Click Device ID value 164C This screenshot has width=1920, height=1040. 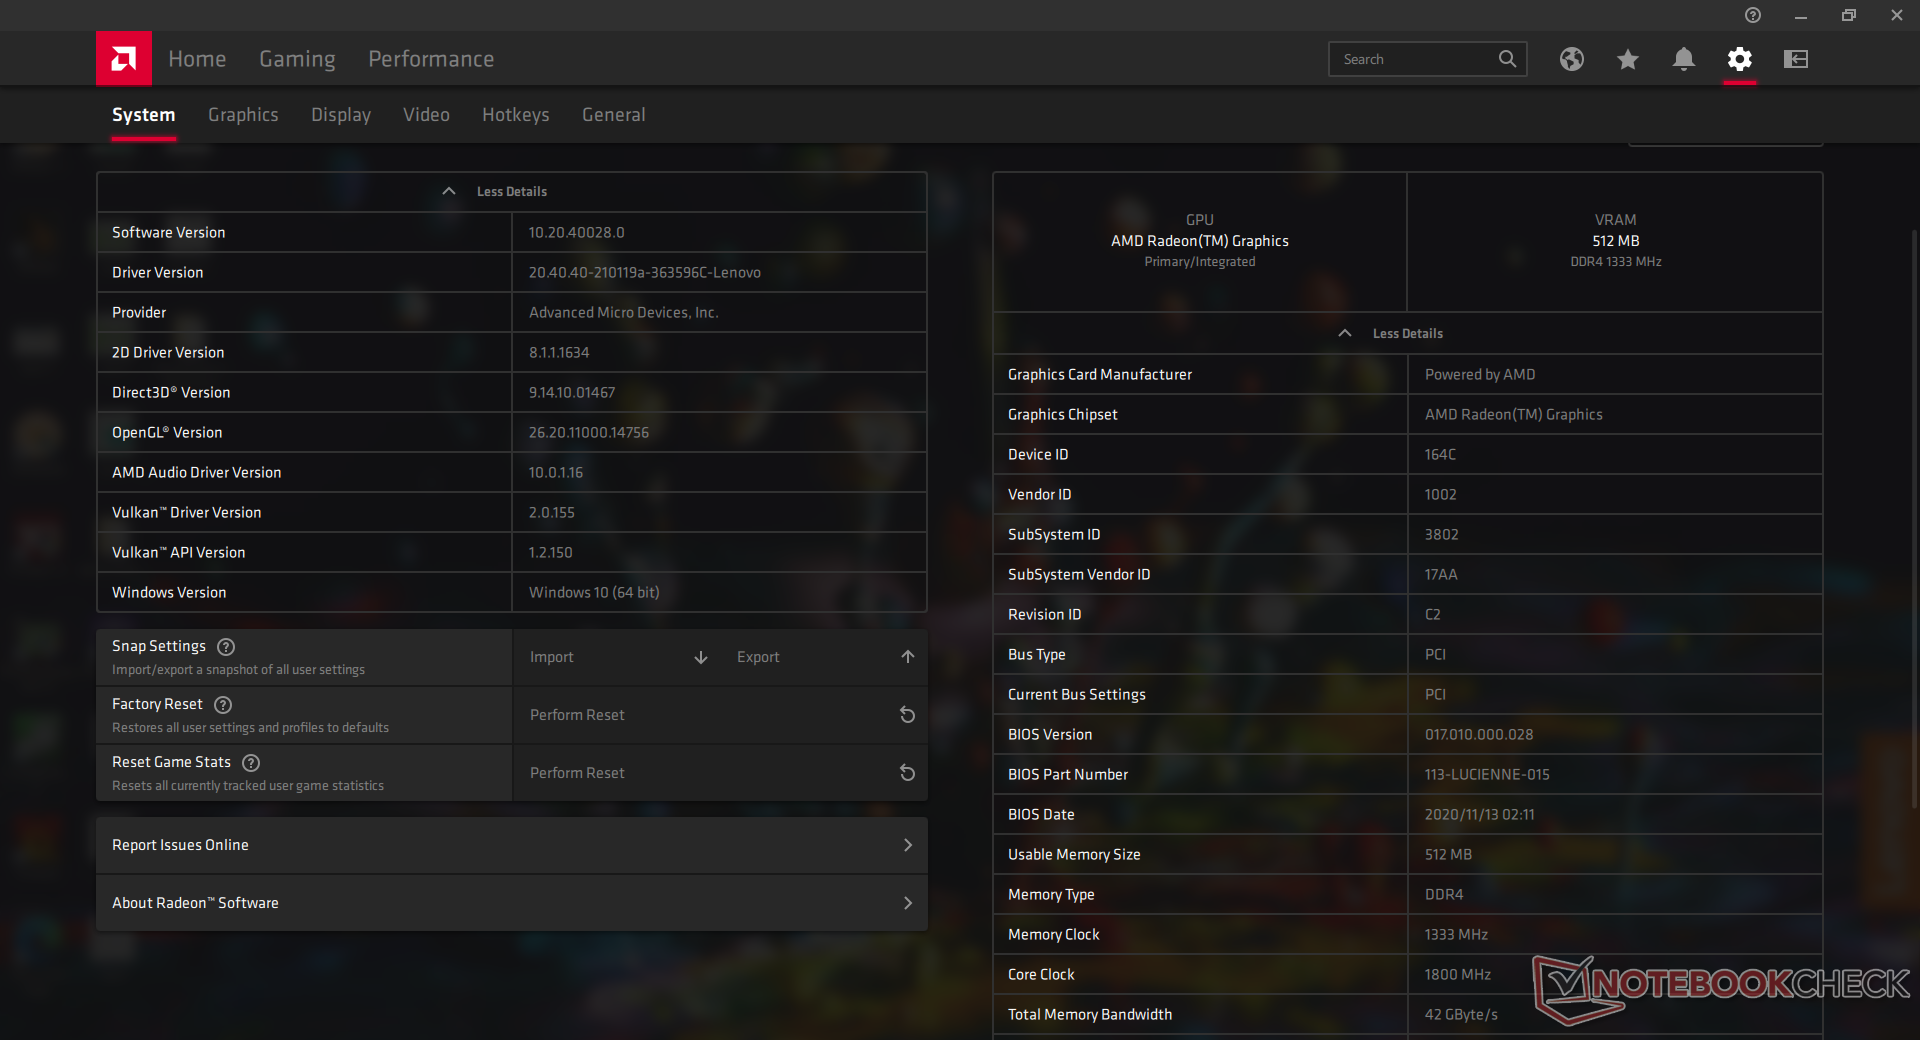tap(1440, 454)
